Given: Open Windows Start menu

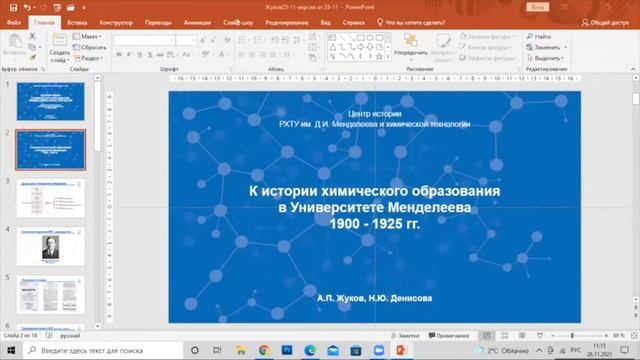Looking at the screenshot, I should [x=11, y=350].
